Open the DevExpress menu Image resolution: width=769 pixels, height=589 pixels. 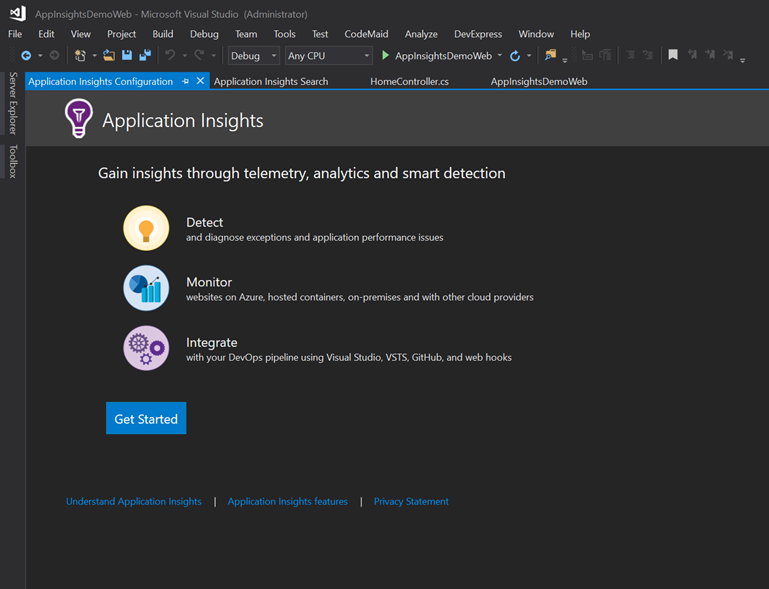click(478, 34)
